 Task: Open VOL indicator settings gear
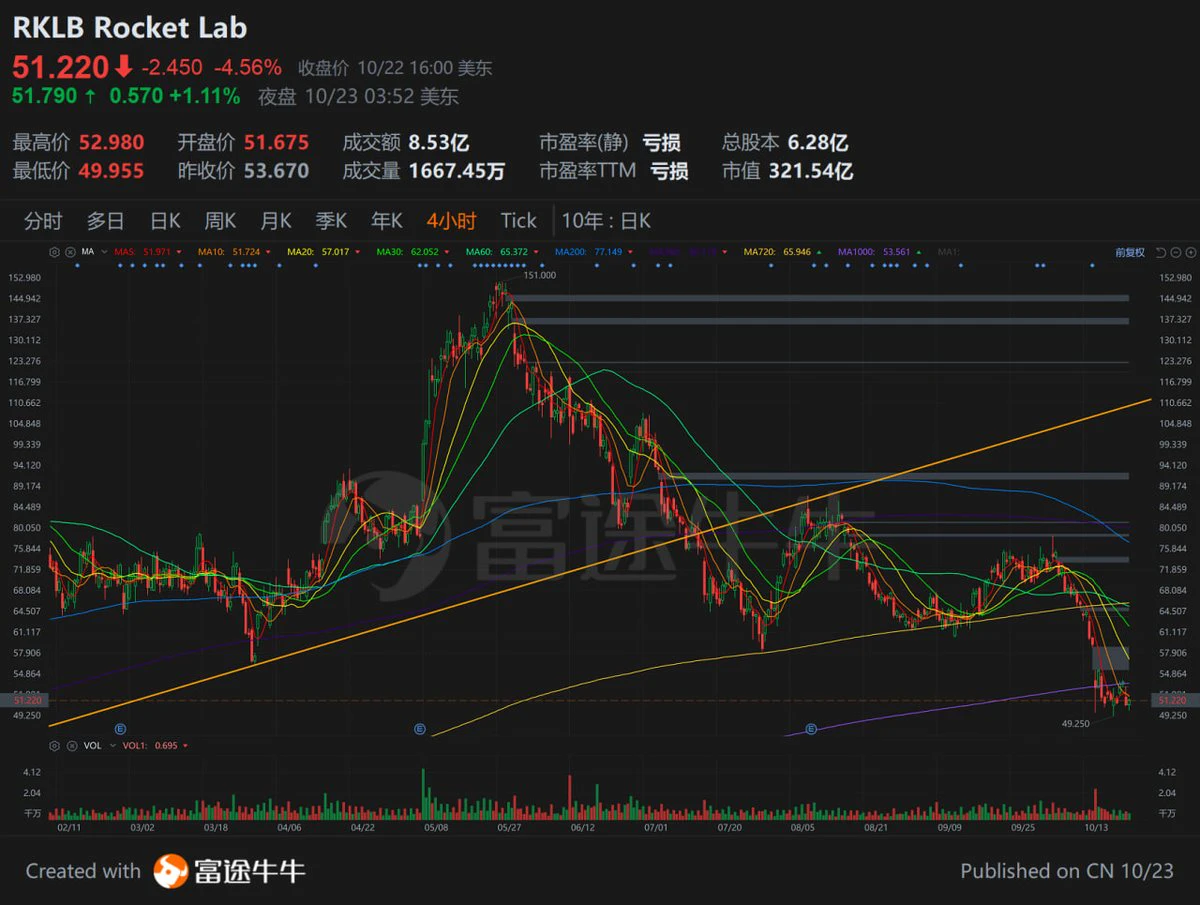coord(55,745)
